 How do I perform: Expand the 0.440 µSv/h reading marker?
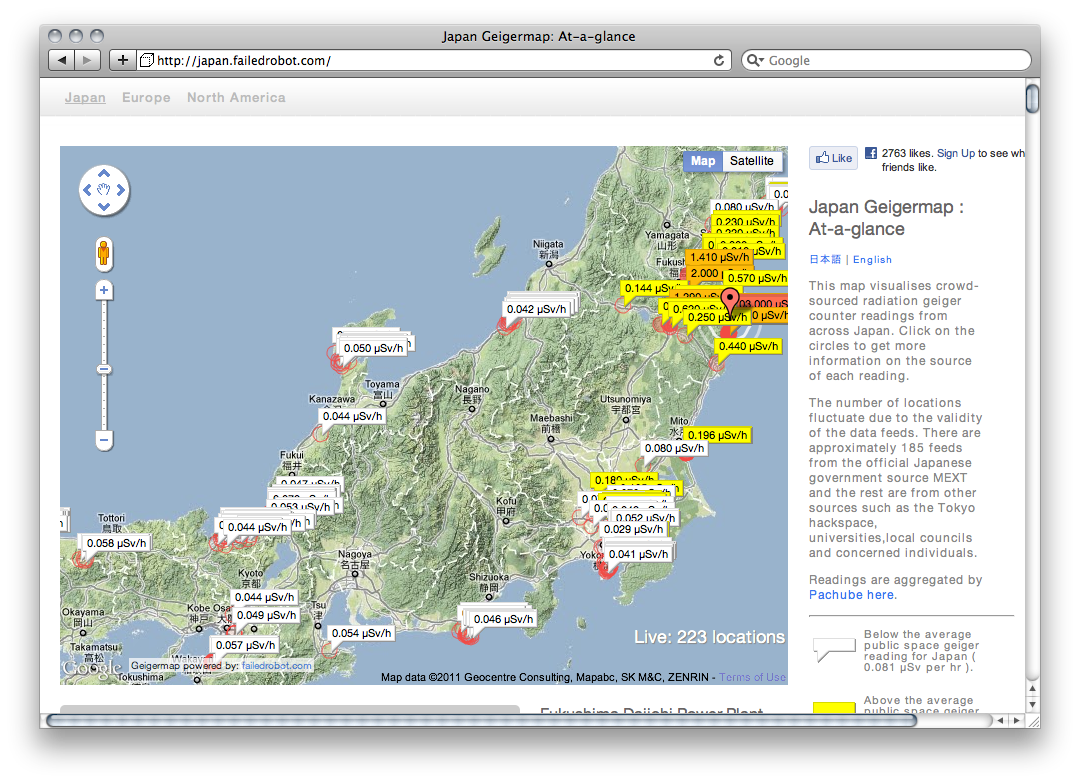[x=748, y=346]
